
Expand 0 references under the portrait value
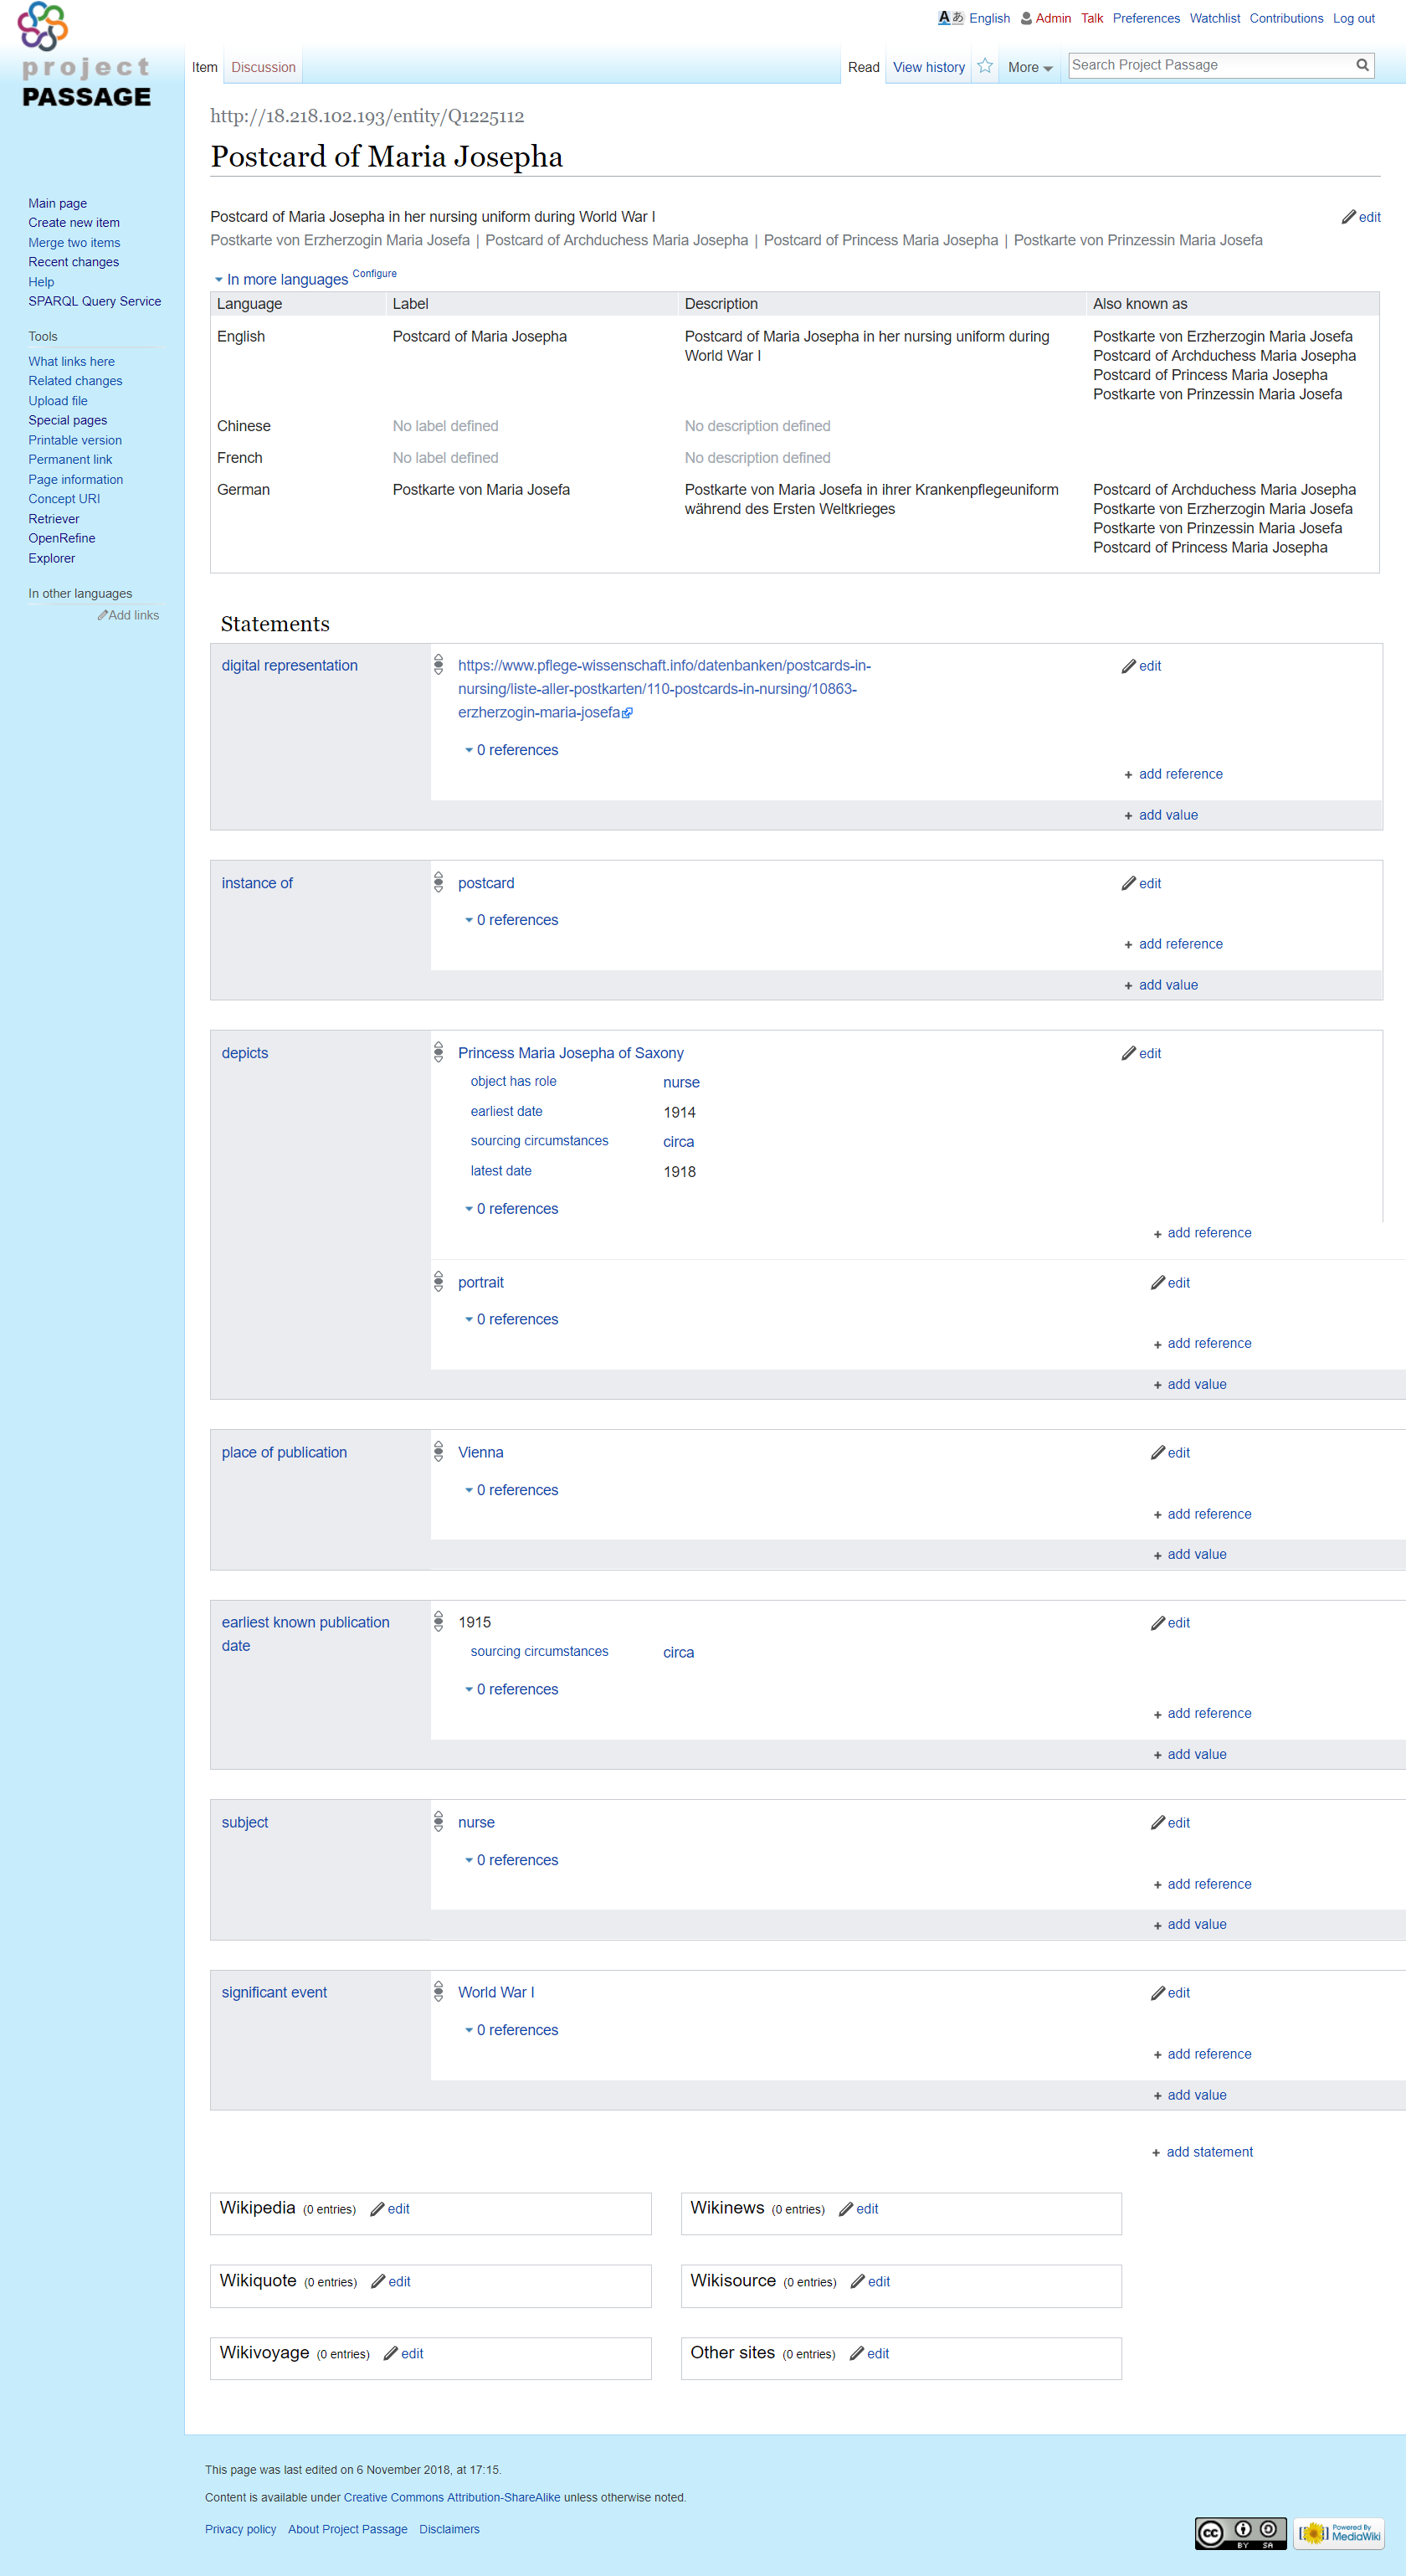(x=516, y=1319)
